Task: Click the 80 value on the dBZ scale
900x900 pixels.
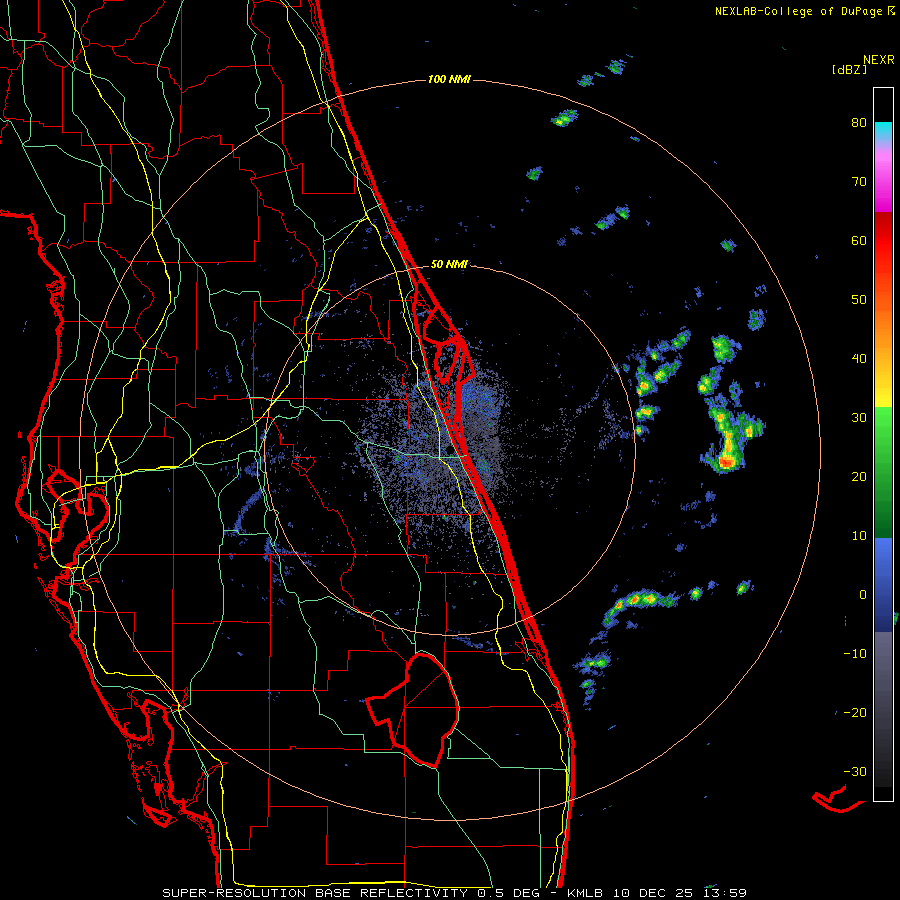Action: pyautogui.click(x=859, y=122)
